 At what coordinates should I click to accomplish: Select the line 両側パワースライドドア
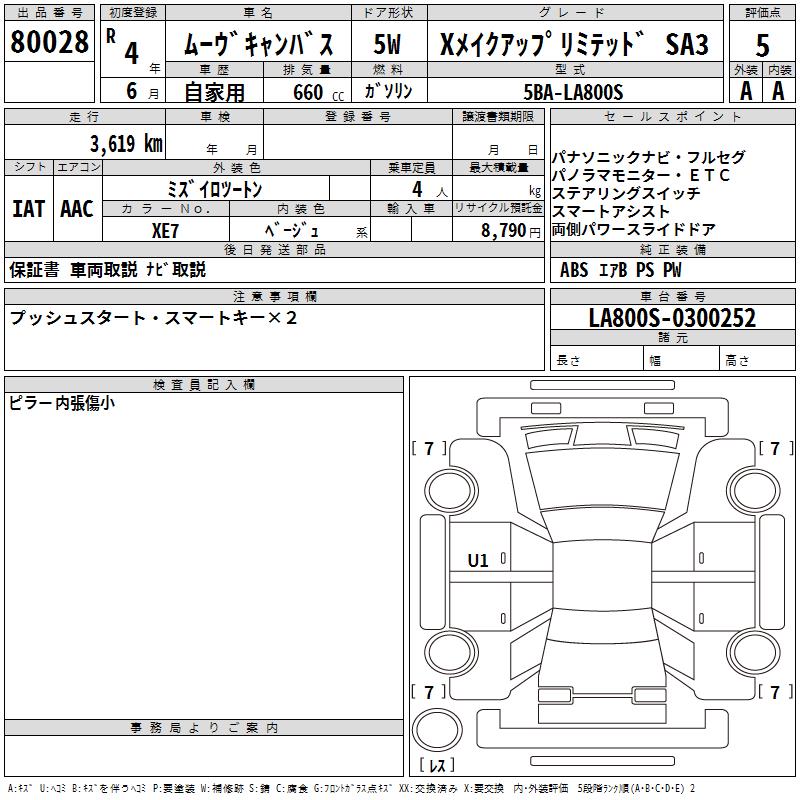(633, 230)
